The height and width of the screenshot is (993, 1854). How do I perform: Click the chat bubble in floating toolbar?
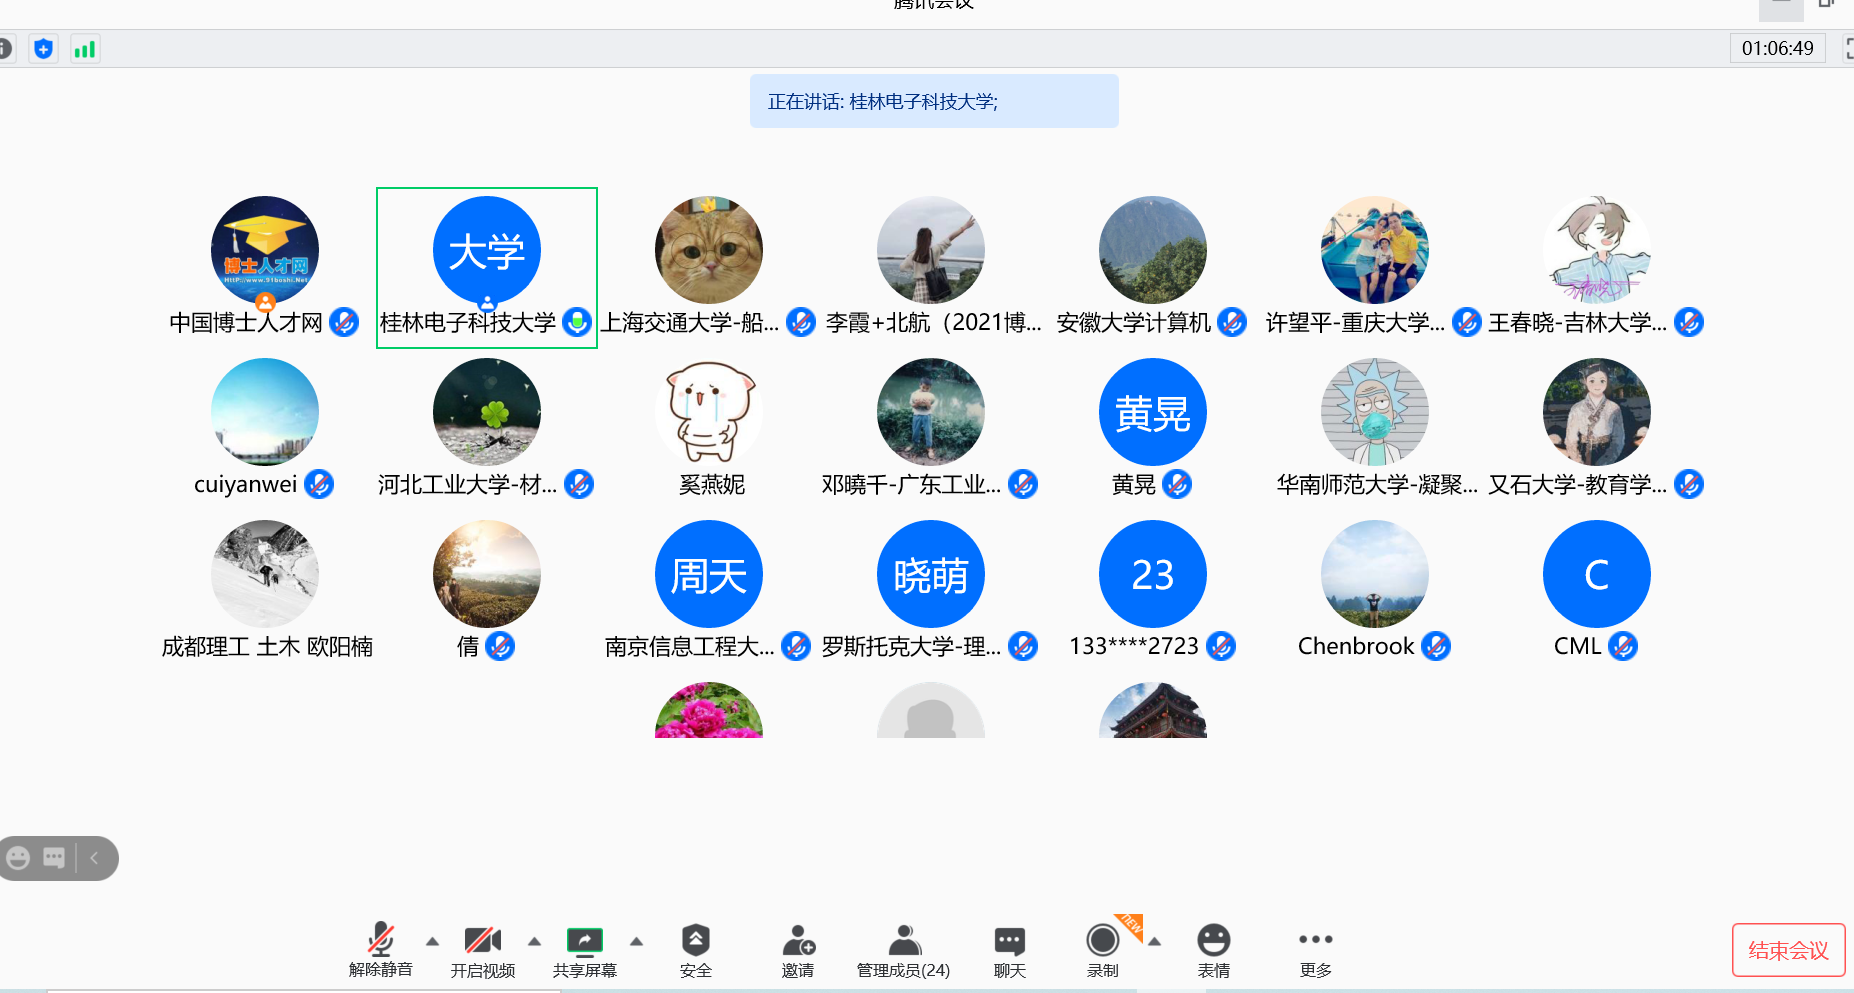click(54, 858)
